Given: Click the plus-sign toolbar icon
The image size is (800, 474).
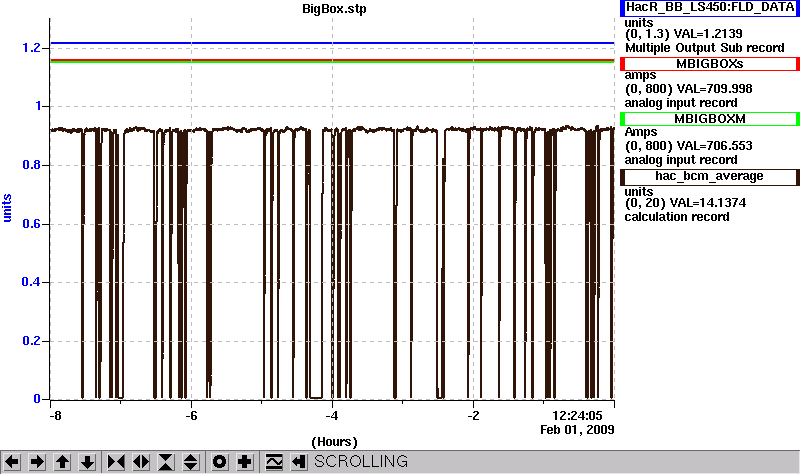Looking at the screenshot, I should [x=245, y=462].
